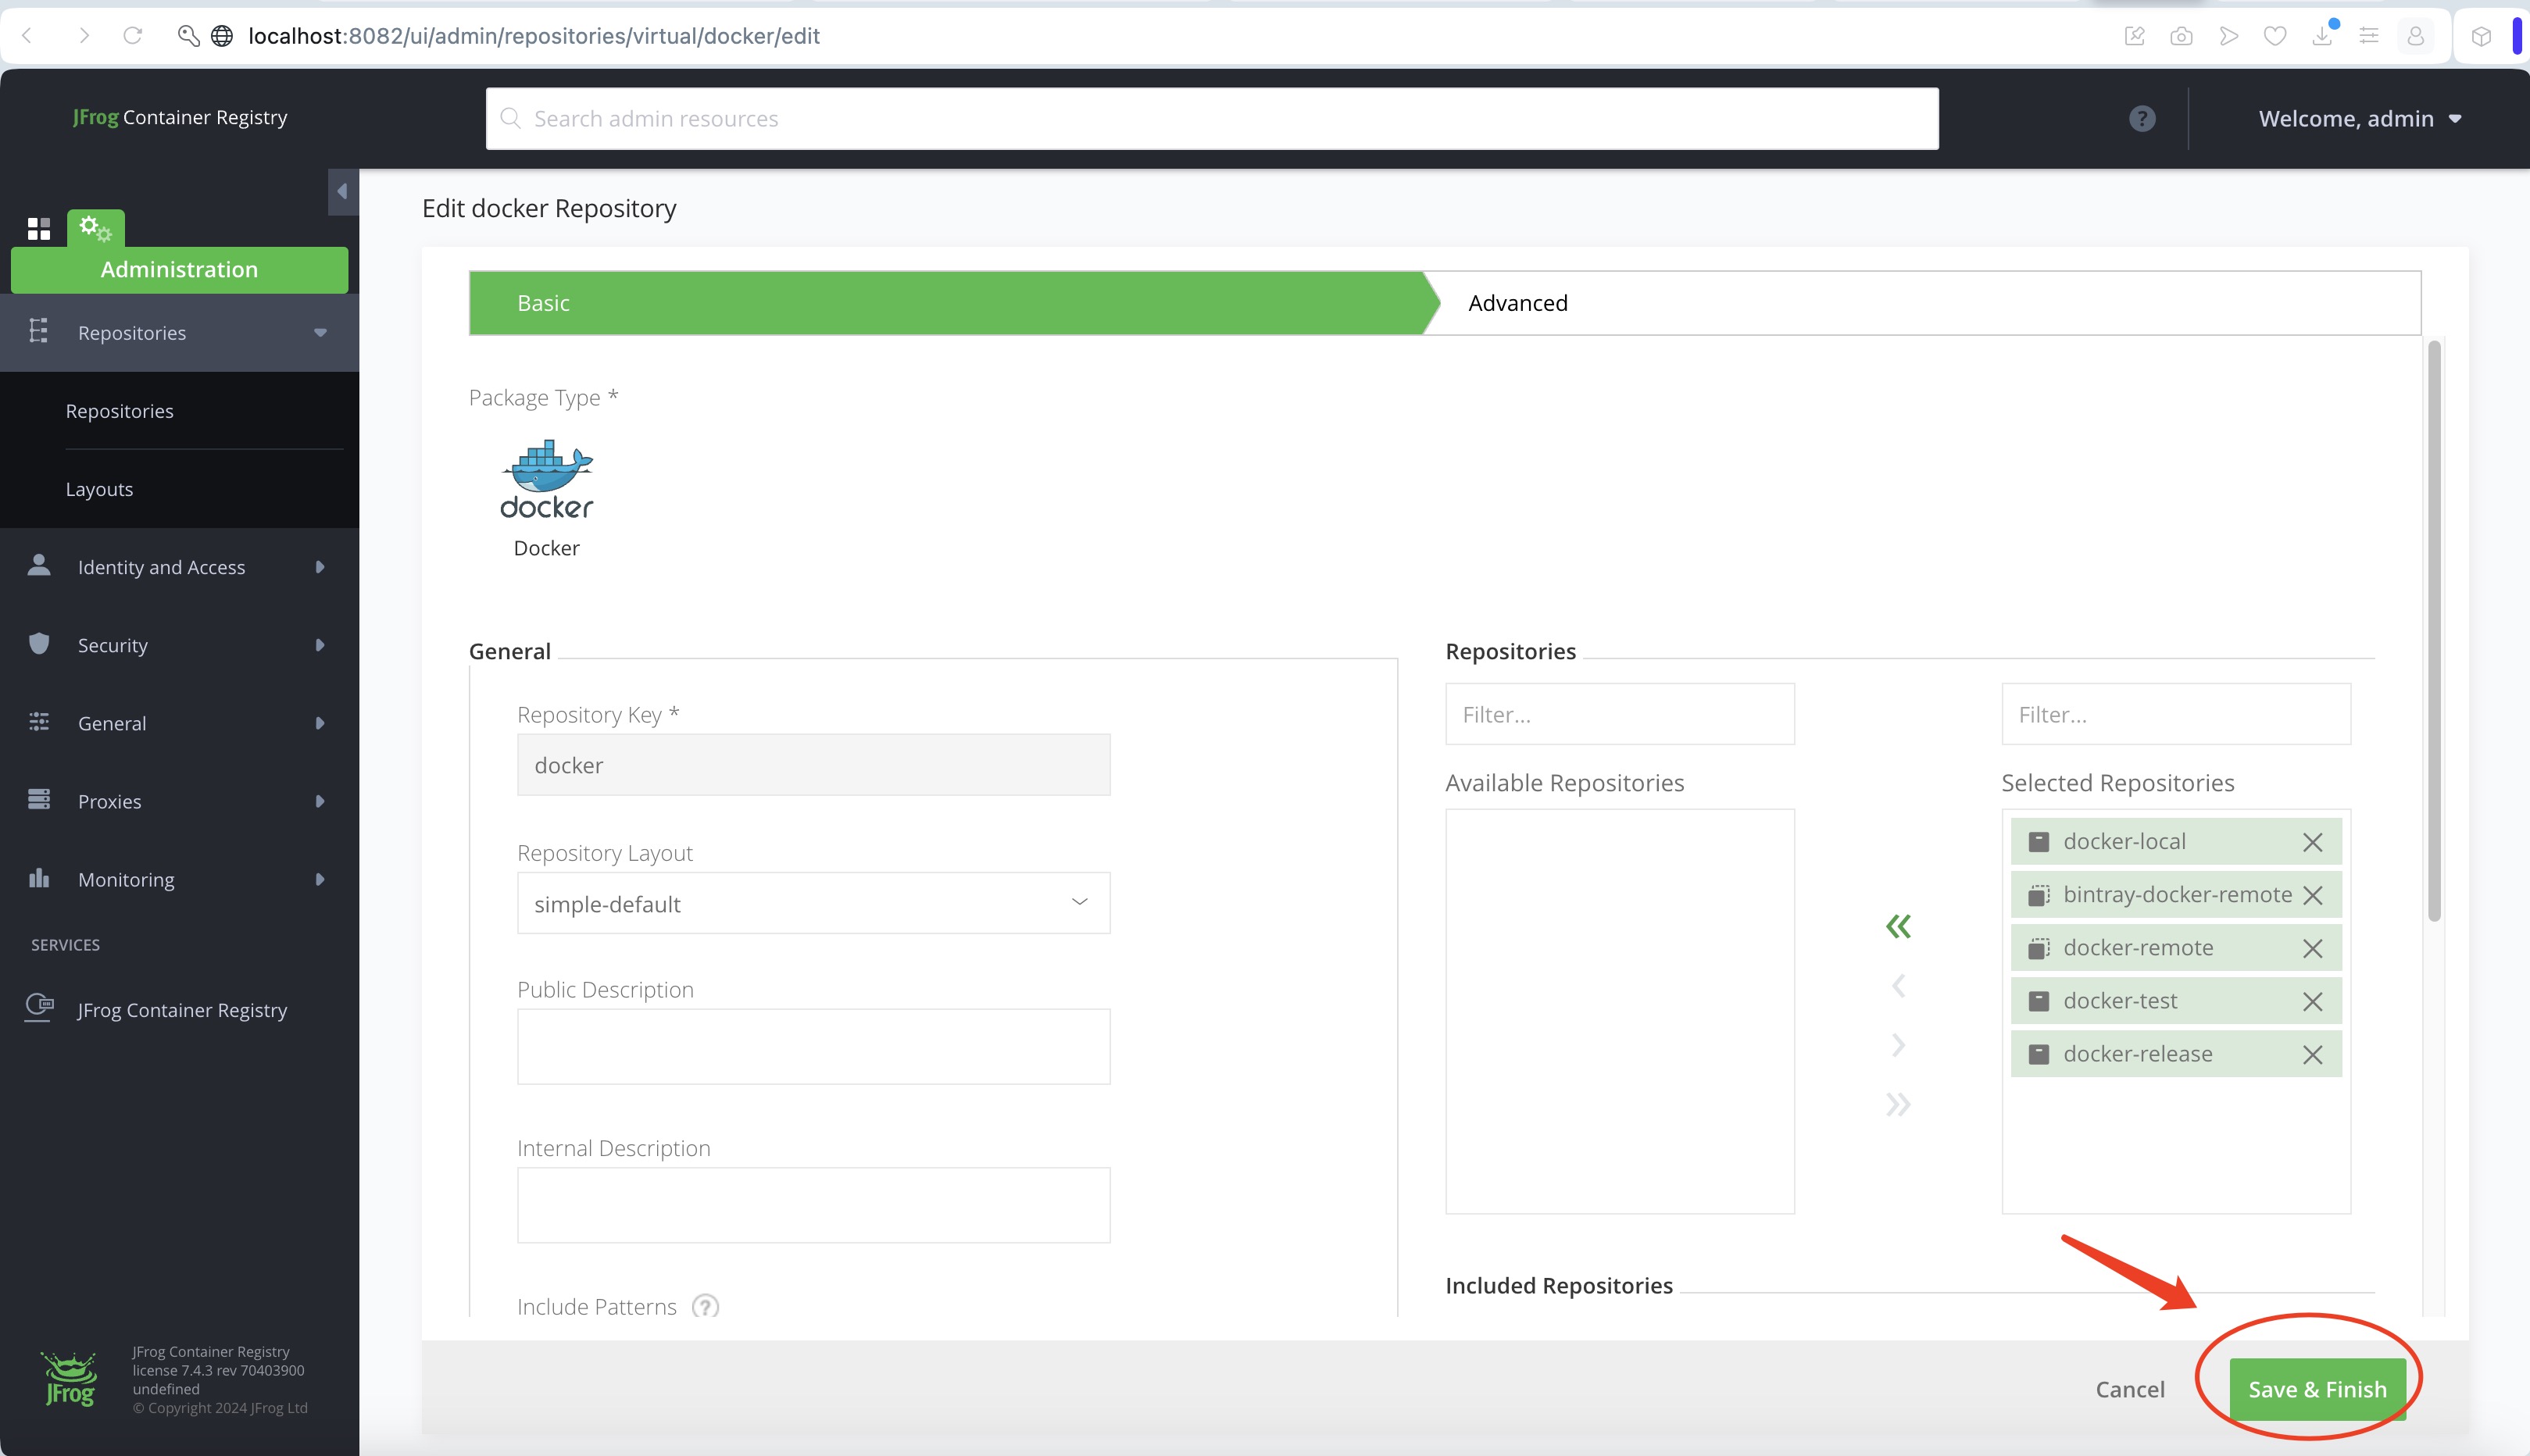Select the Administration gears icon
2530x1456 pixels.
pos(96,228)
